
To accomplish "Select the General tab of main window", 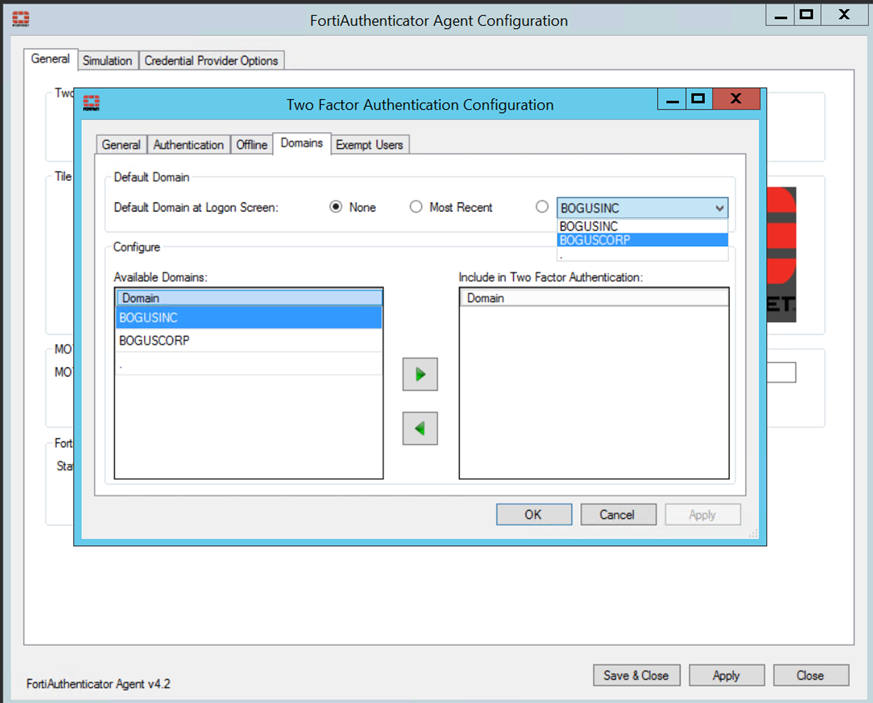I will point(51,58).
